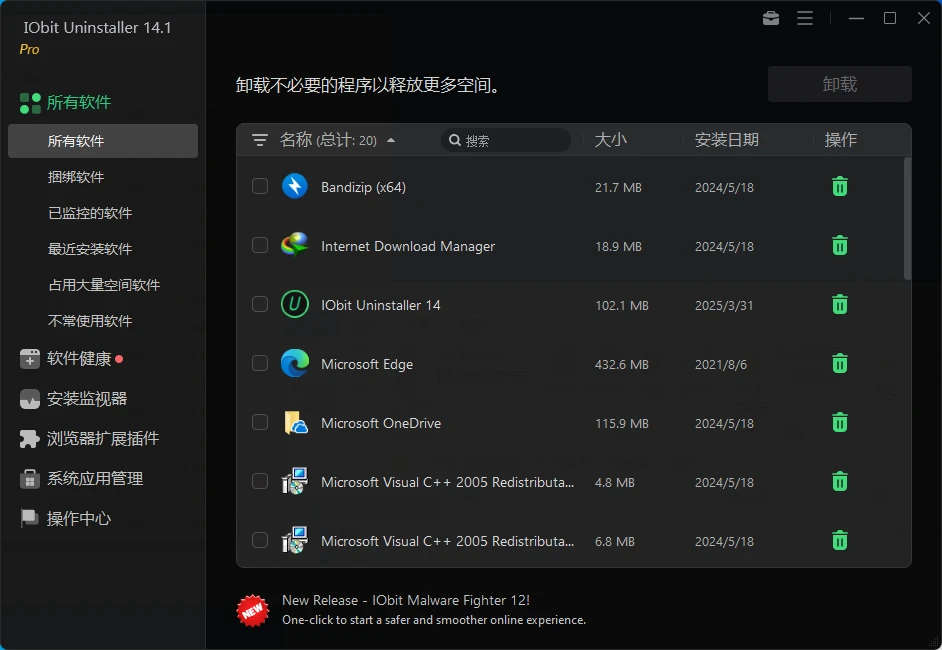Click the 'Internet Download Manager' name text
Image resolution: width=942 pixels, height=650 pixels.
pos(408,246)
